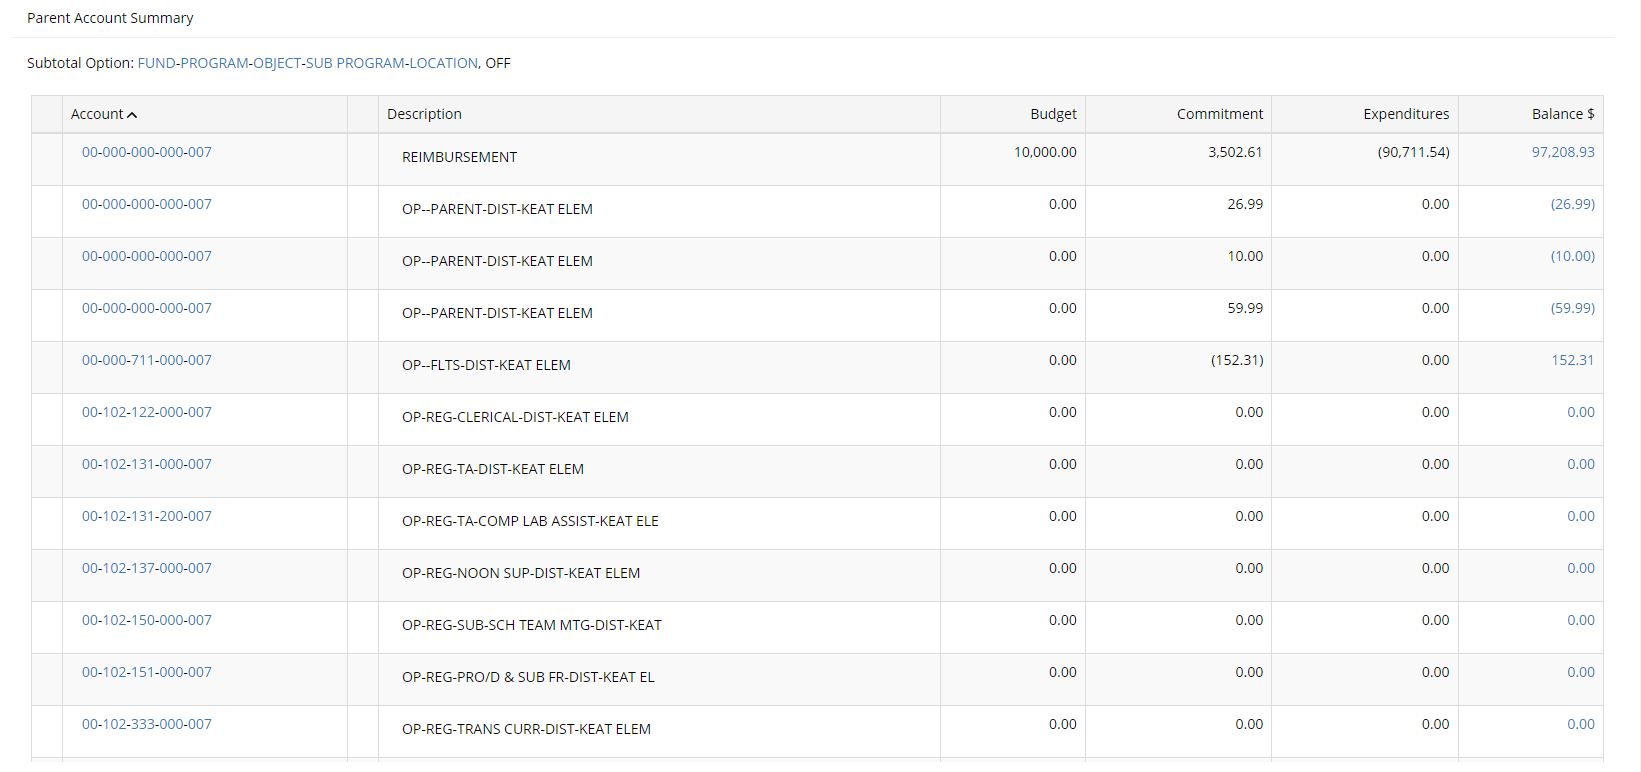Sort table by Budget column header
The image size is (1641, 772).
[1053, 114]
